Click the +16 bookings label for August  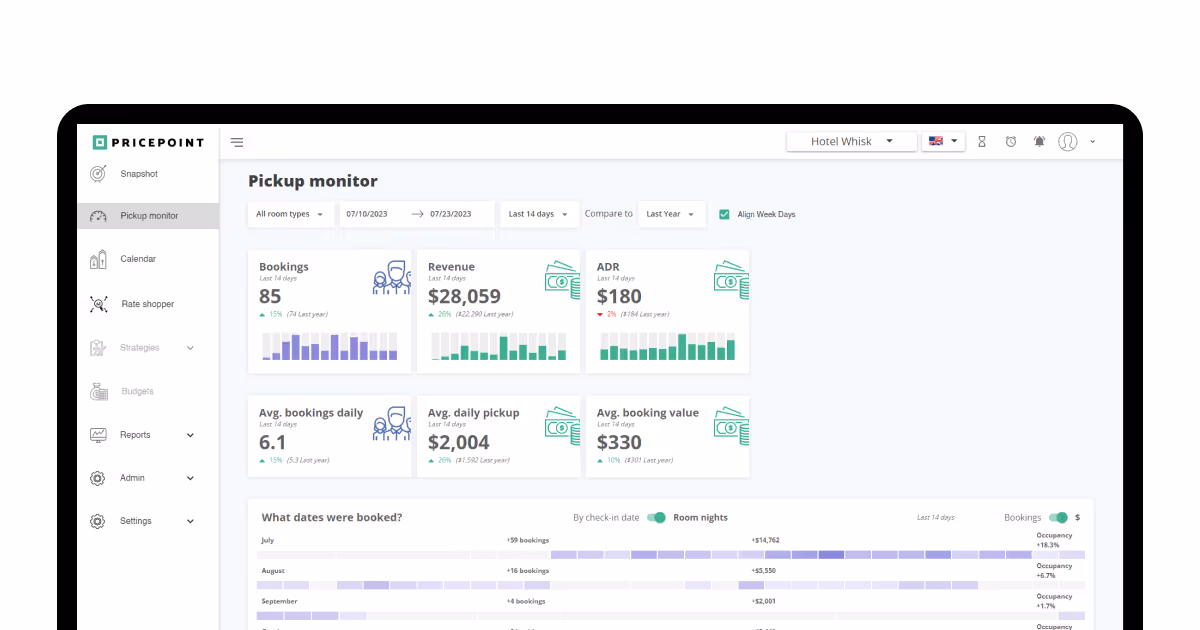[x=528, y=571]
